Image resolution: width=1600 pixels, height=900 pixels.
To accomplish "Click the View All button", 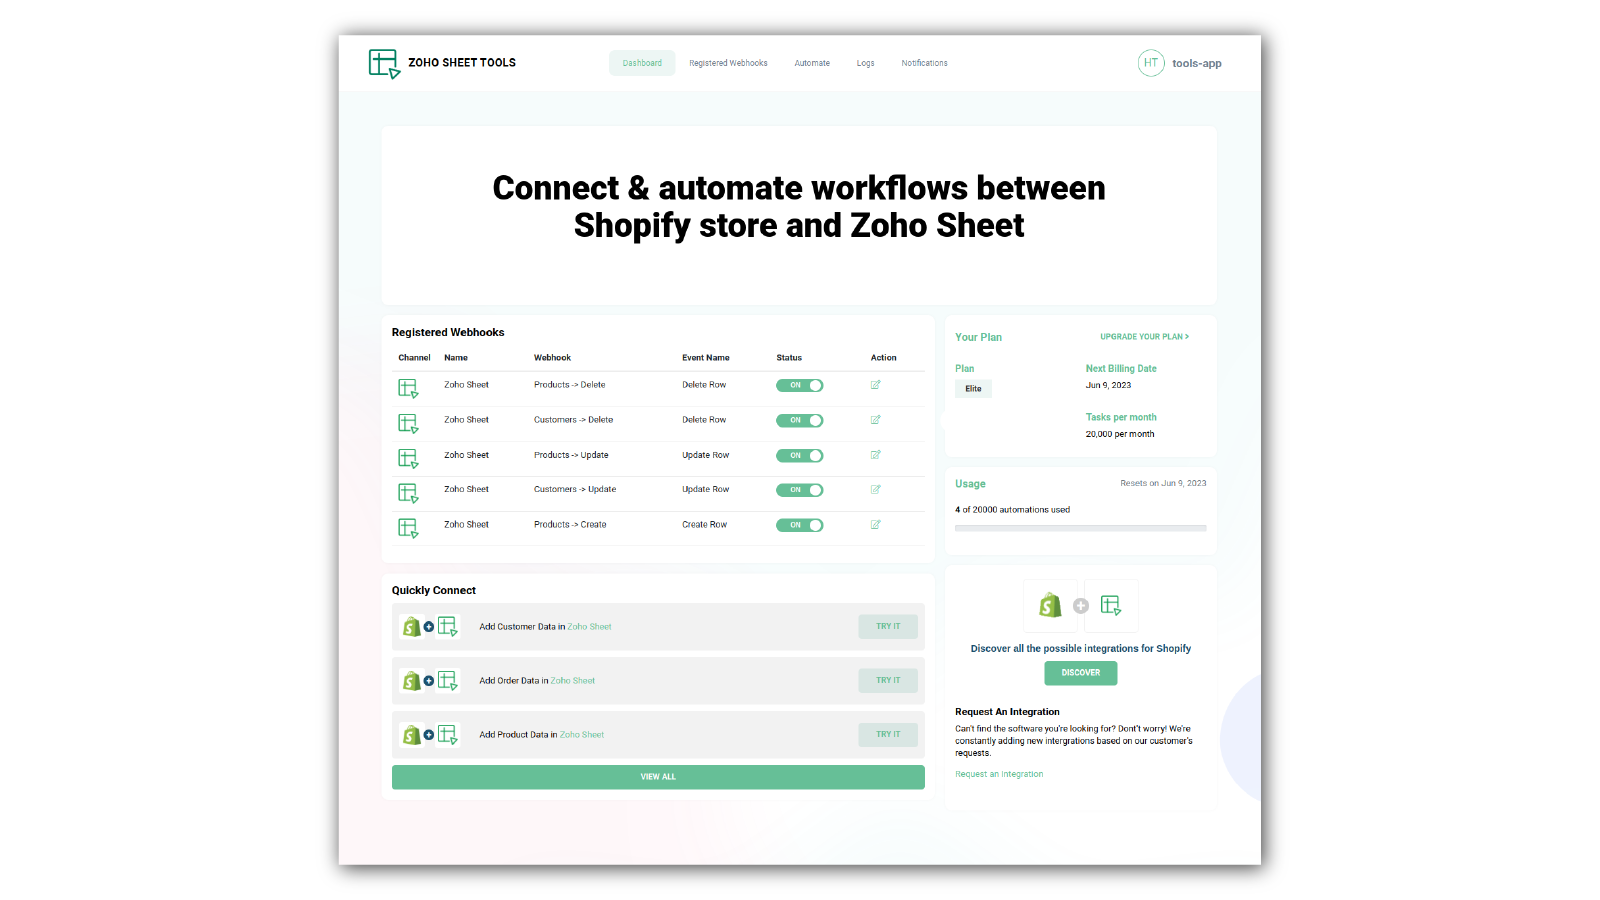I will (x=658, y=777).
